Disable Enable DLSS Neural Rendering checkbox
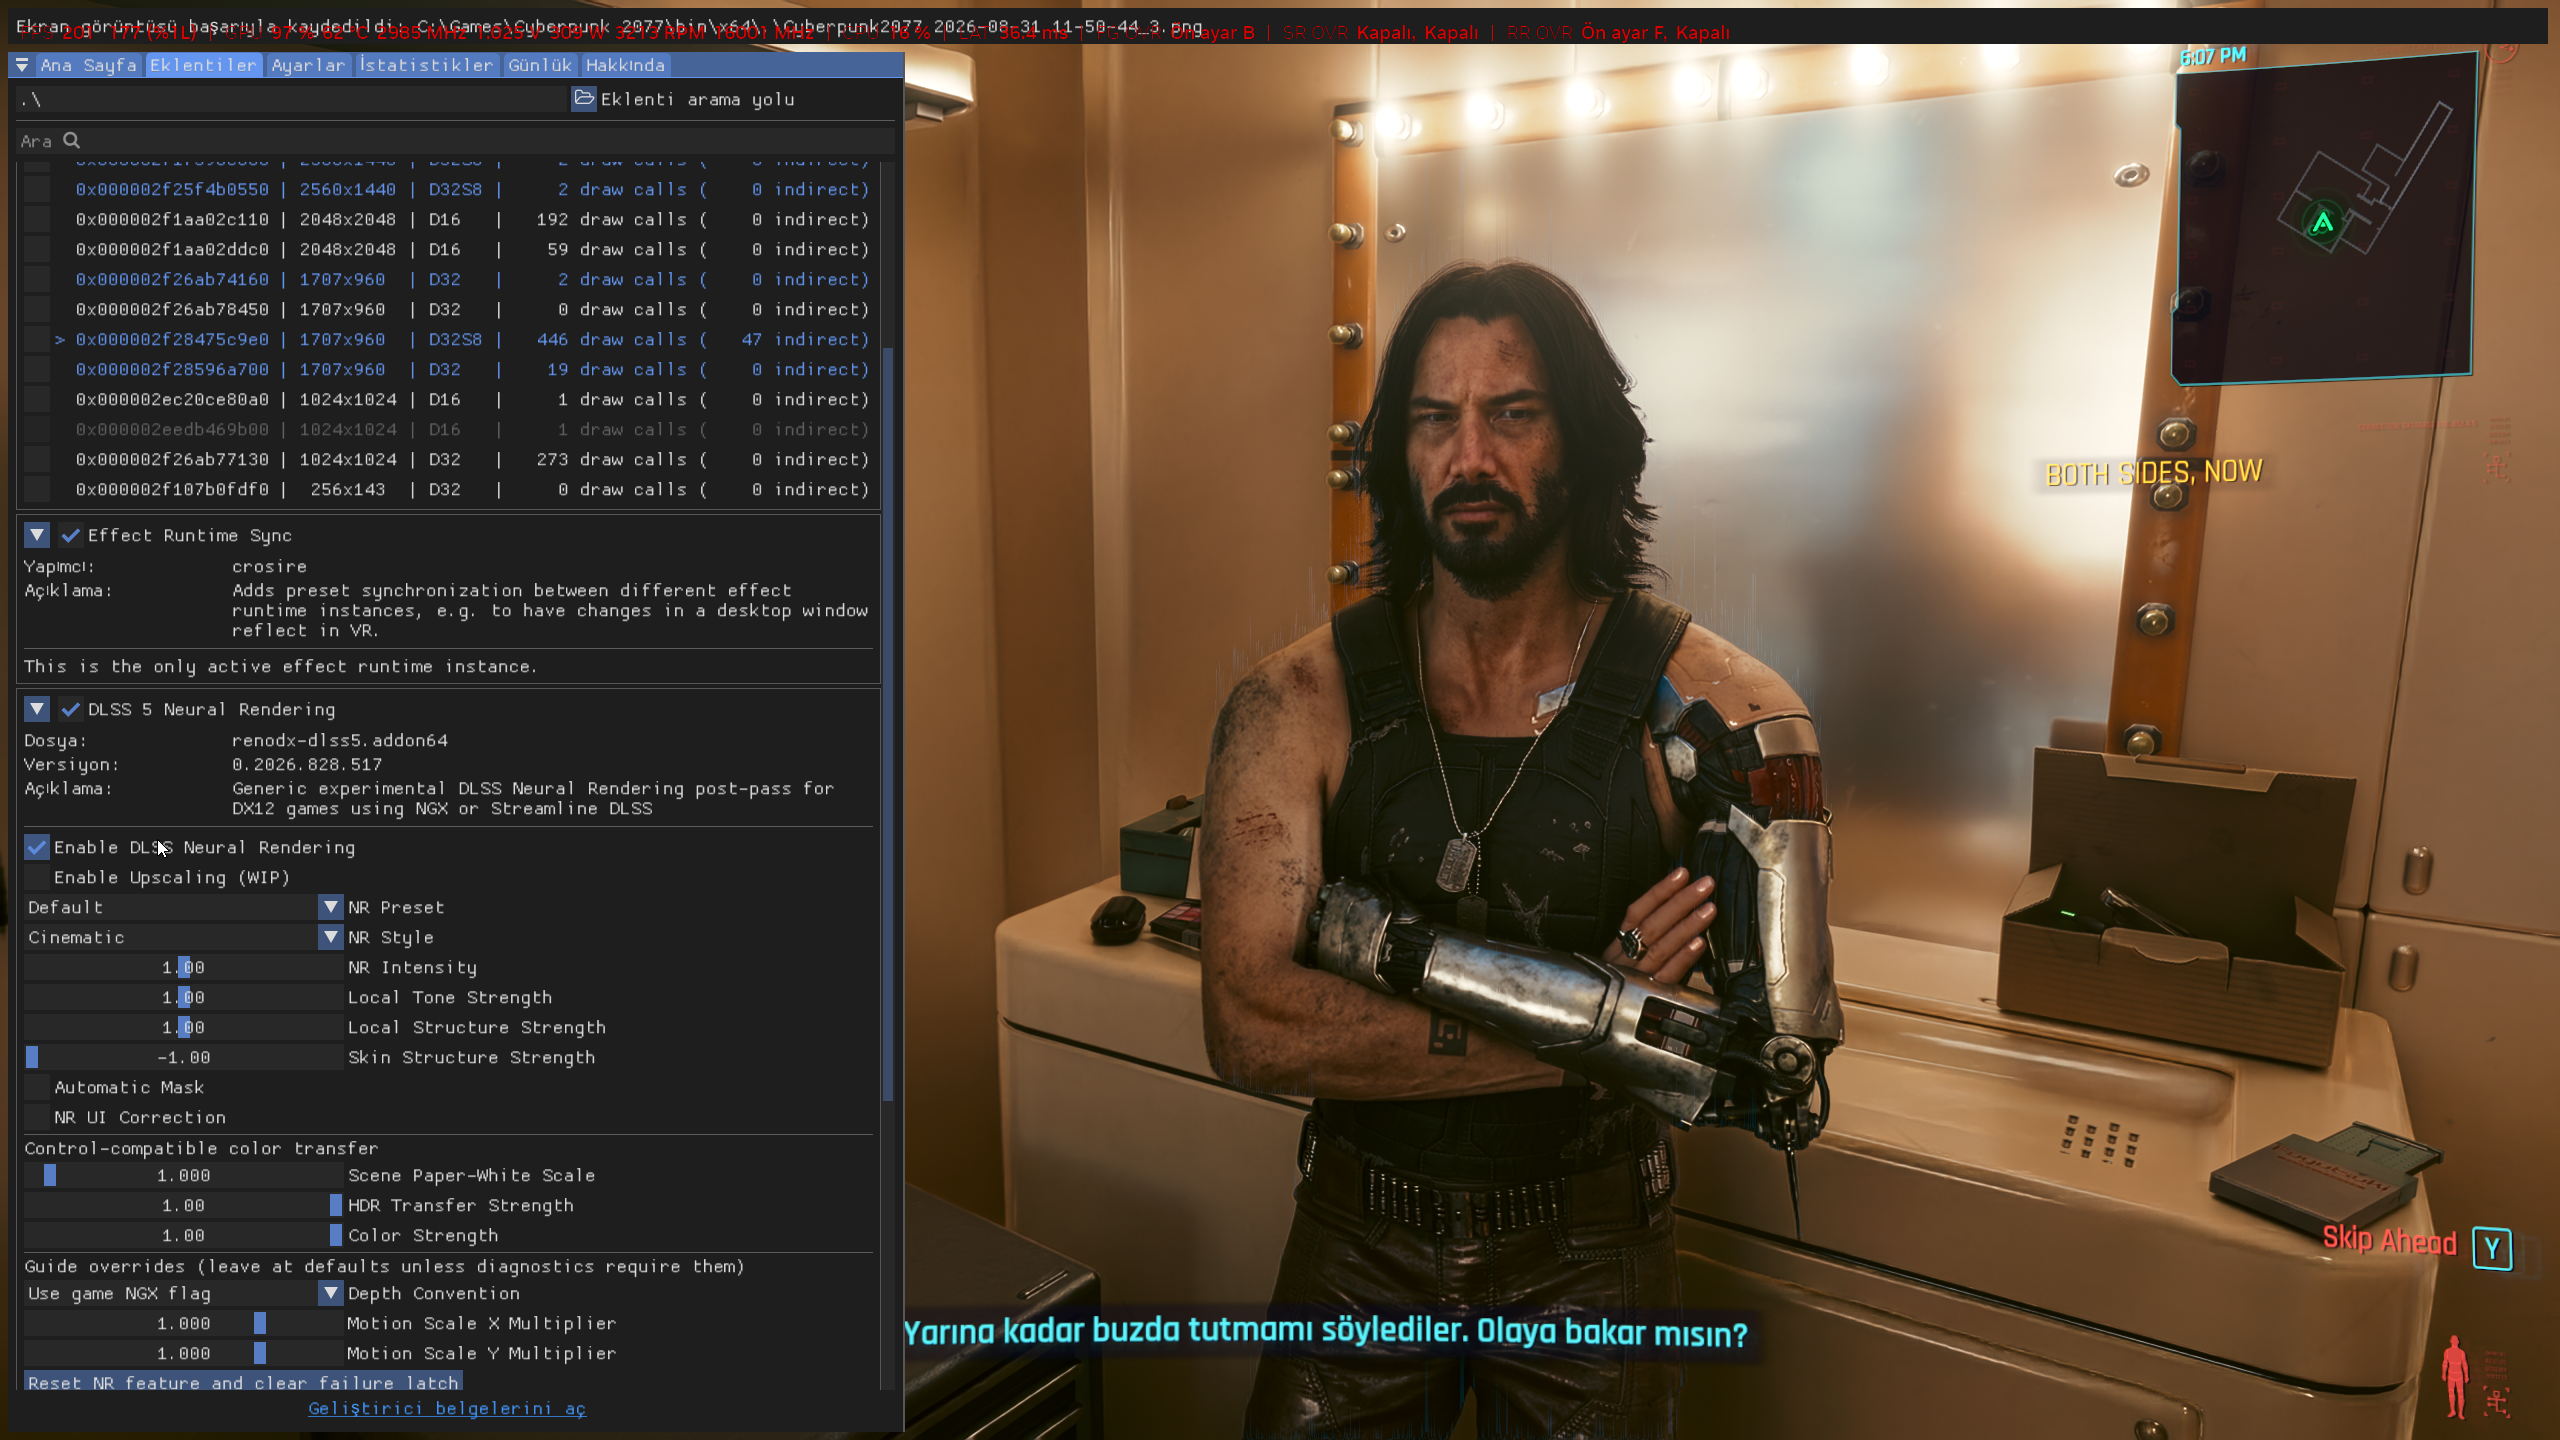Screen dimensions: 2560x1440 pyautogui.click(x=37, y=848)
